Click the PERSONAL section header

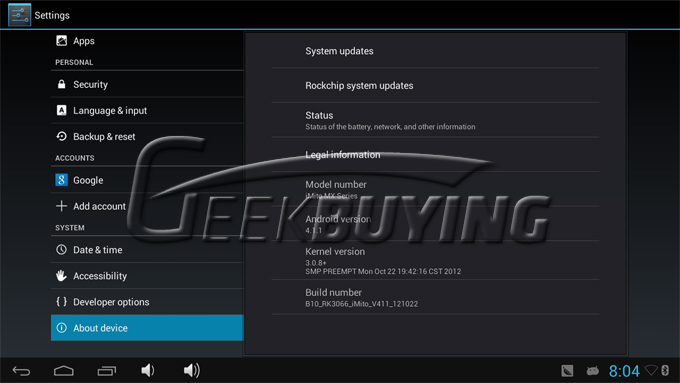point(74,62)
